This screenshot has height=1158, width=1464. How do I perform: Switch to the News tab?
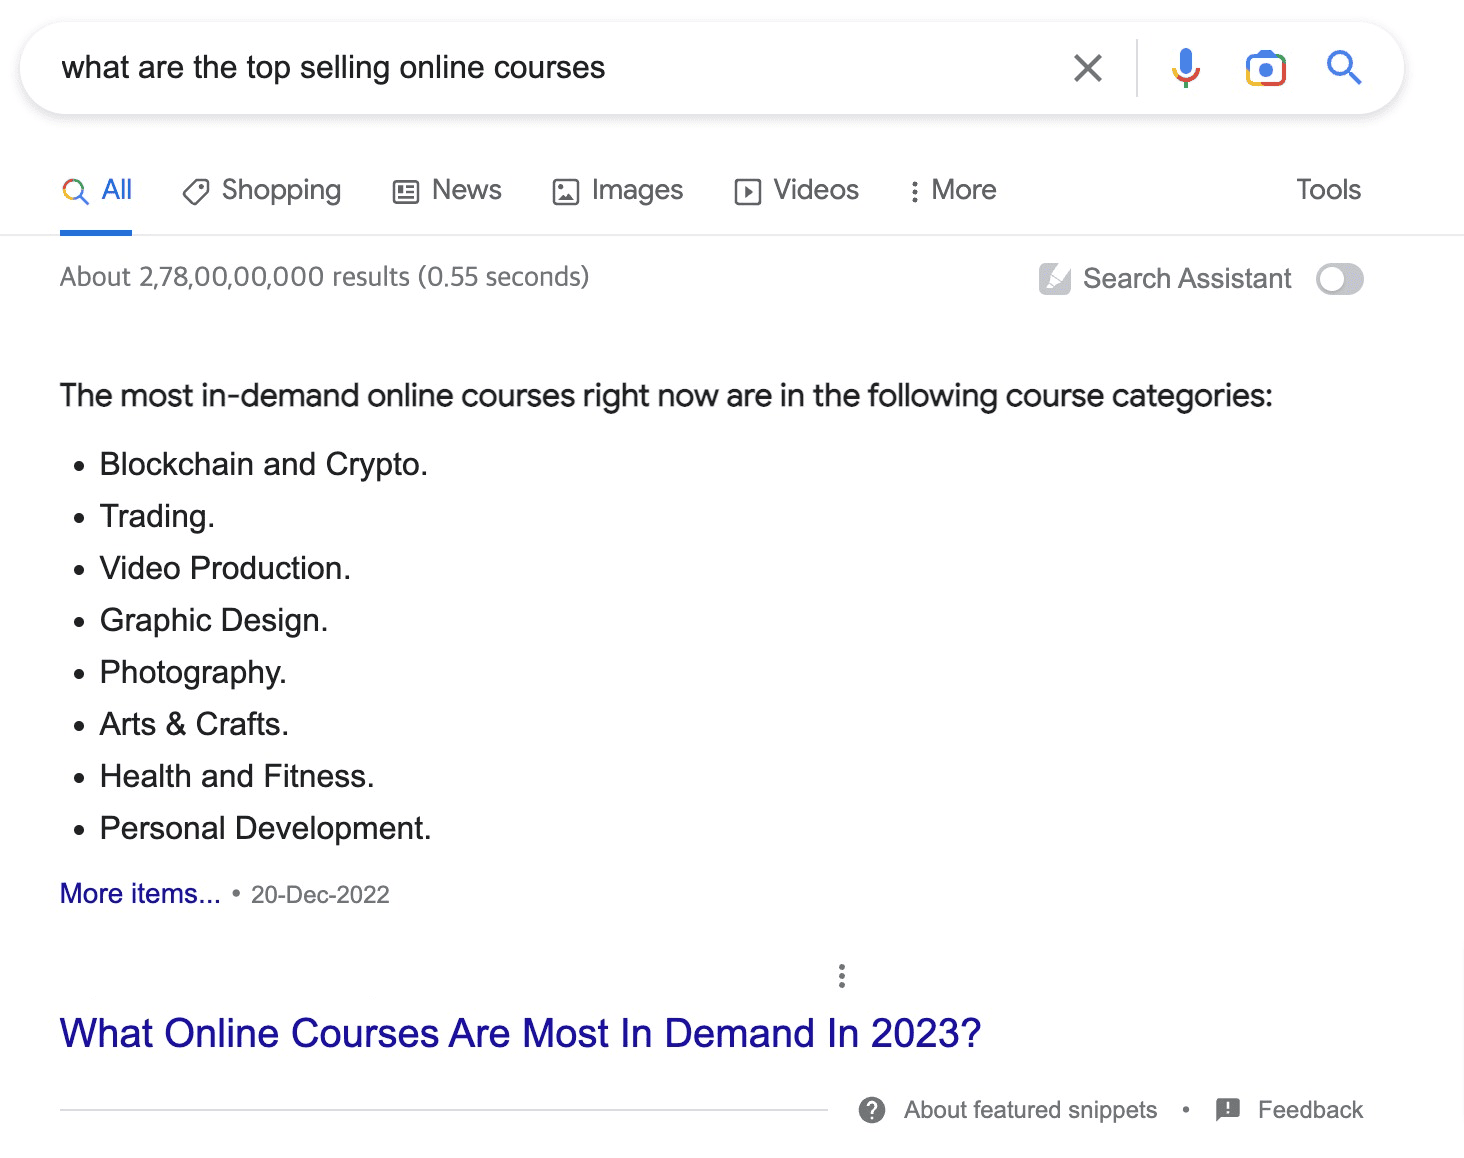click(447, 190)
